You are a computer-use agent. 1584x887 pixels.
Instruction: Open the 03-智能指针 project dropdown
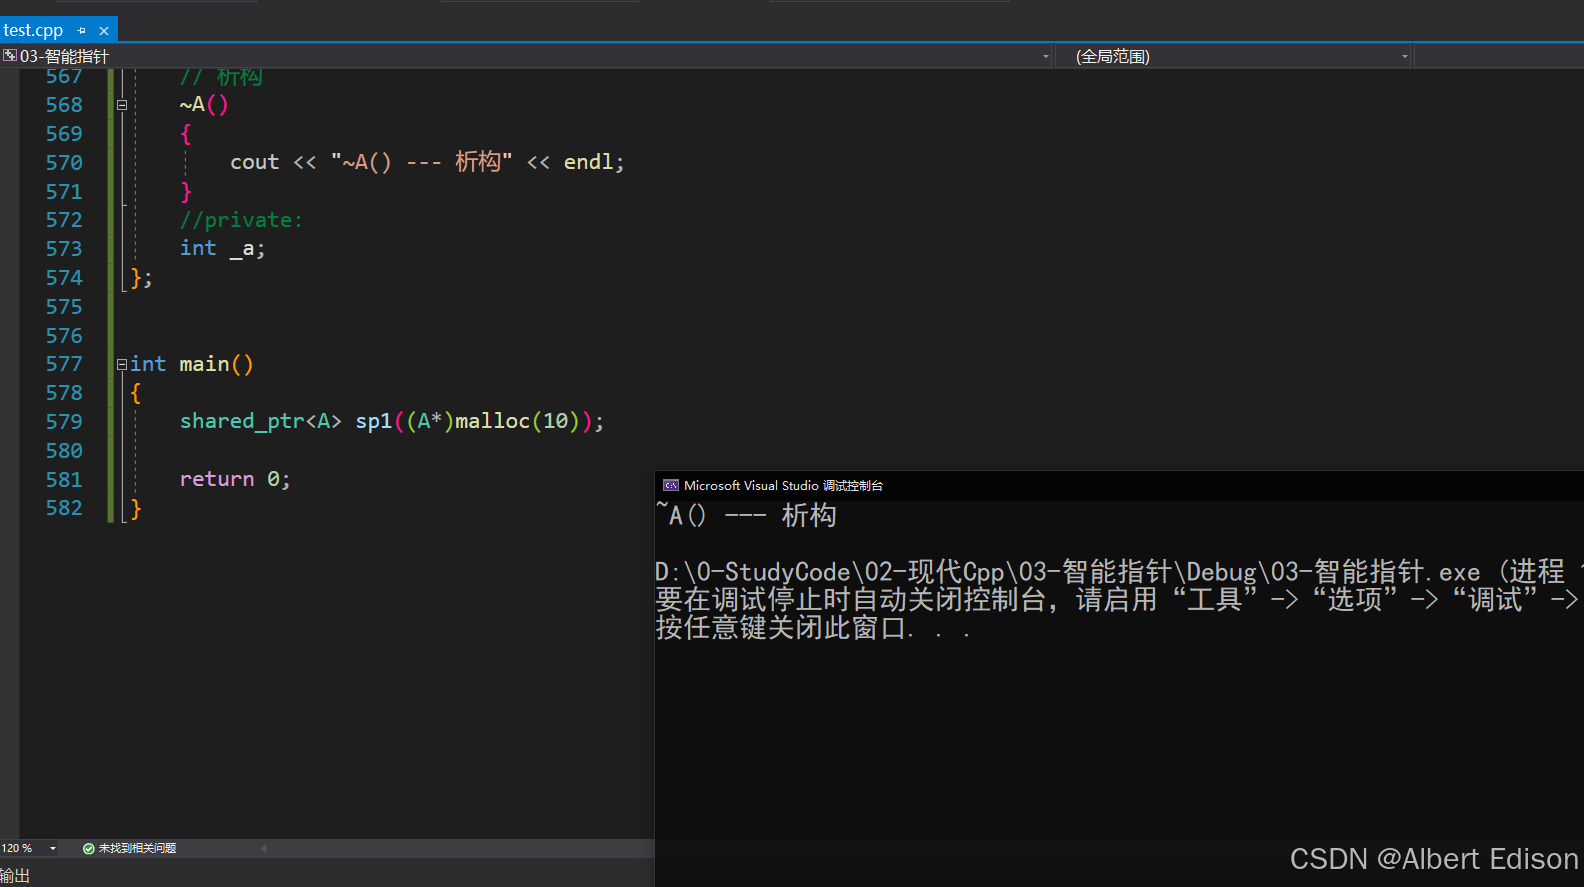(527, 56)
